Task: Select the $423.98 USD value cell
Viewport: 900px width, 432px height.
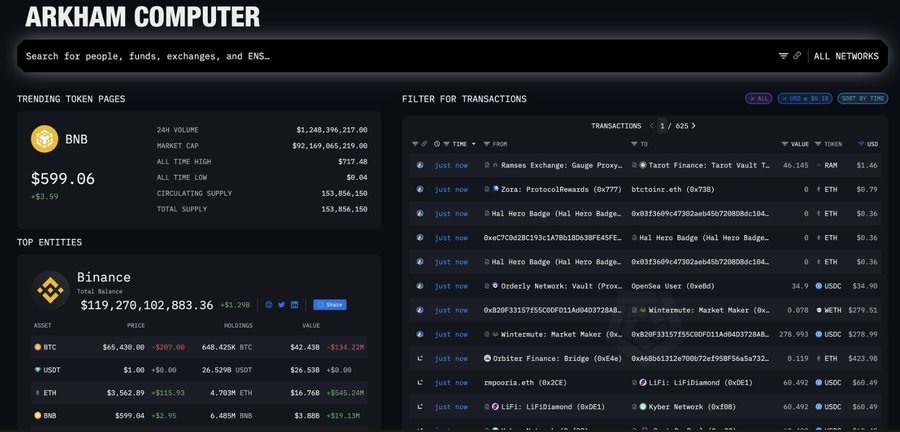Action: pyautogui.click(x=863, y=359)
